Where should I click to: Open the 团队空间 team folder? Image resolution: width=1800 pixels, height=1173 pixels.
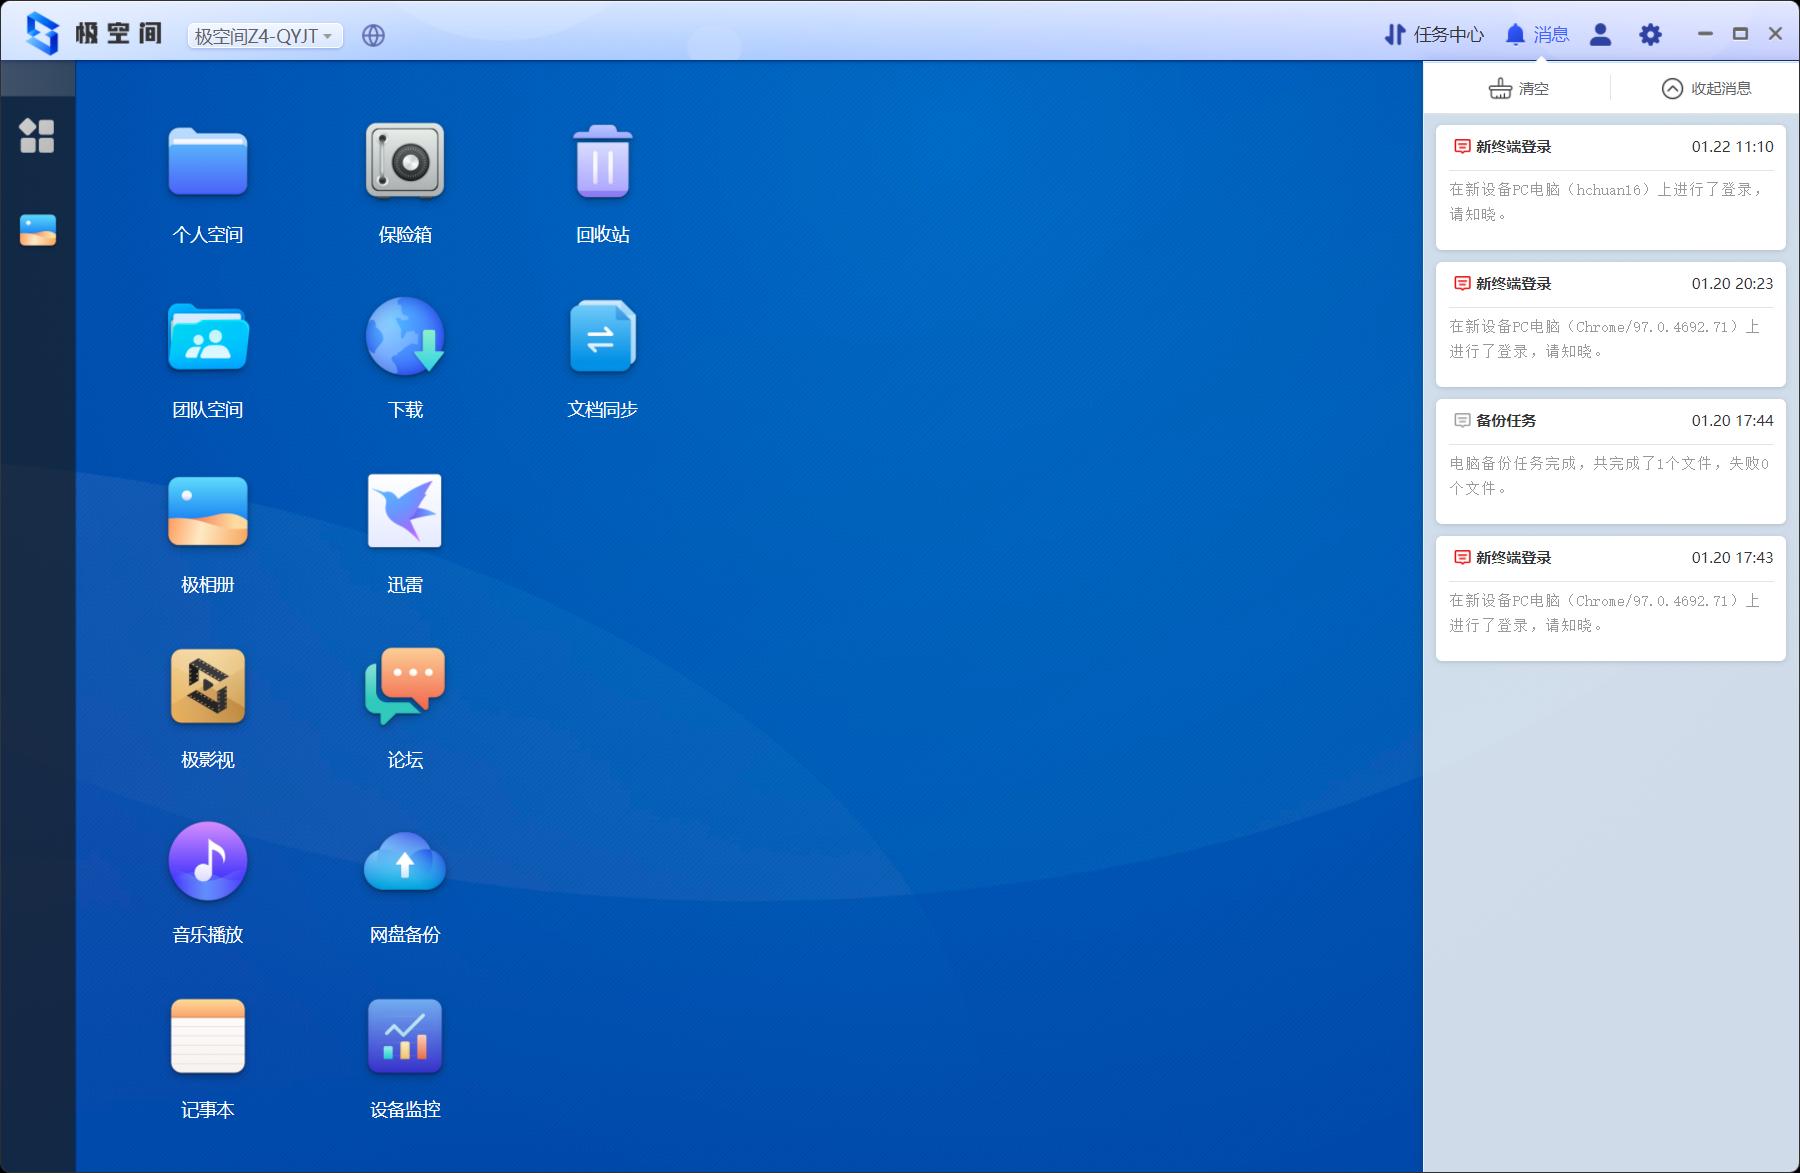click(207, 337)
